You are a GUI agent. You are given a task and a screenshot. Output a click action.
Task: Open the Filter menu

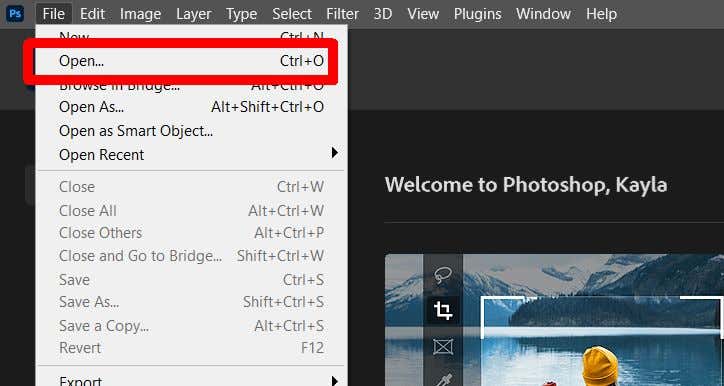point(342,14)
